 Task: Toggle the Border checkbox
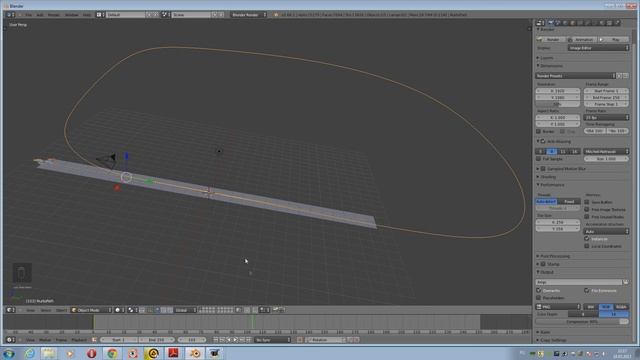point(538,131)
